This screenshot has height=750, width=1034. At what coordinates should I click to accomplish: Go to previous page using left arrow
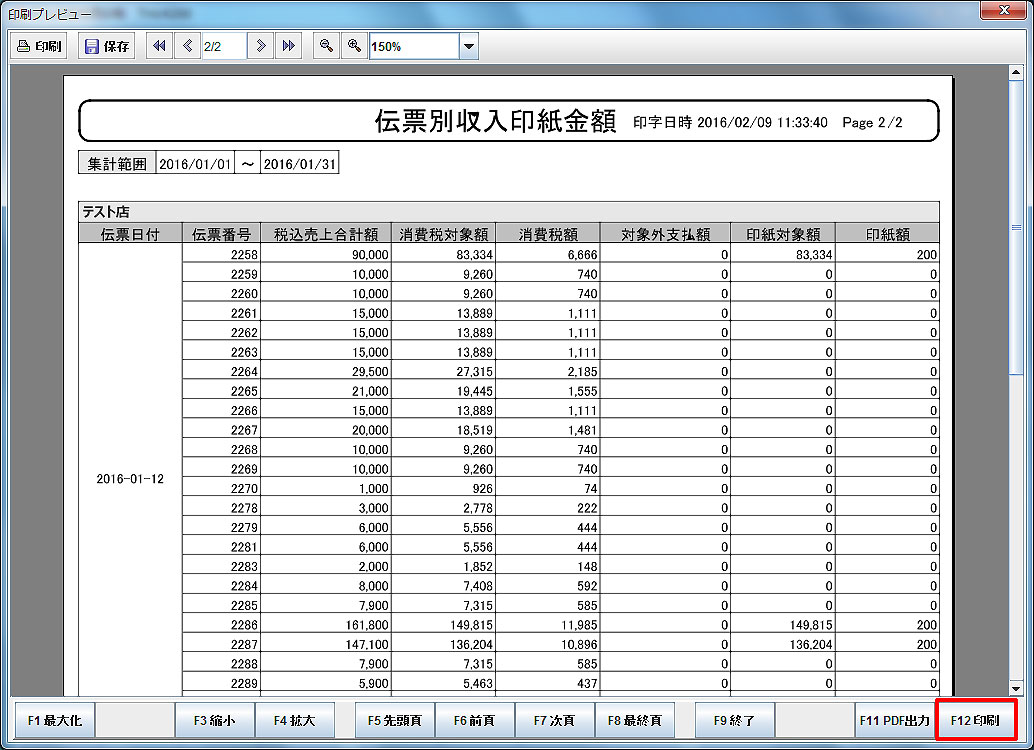click(x=187, y=46)
